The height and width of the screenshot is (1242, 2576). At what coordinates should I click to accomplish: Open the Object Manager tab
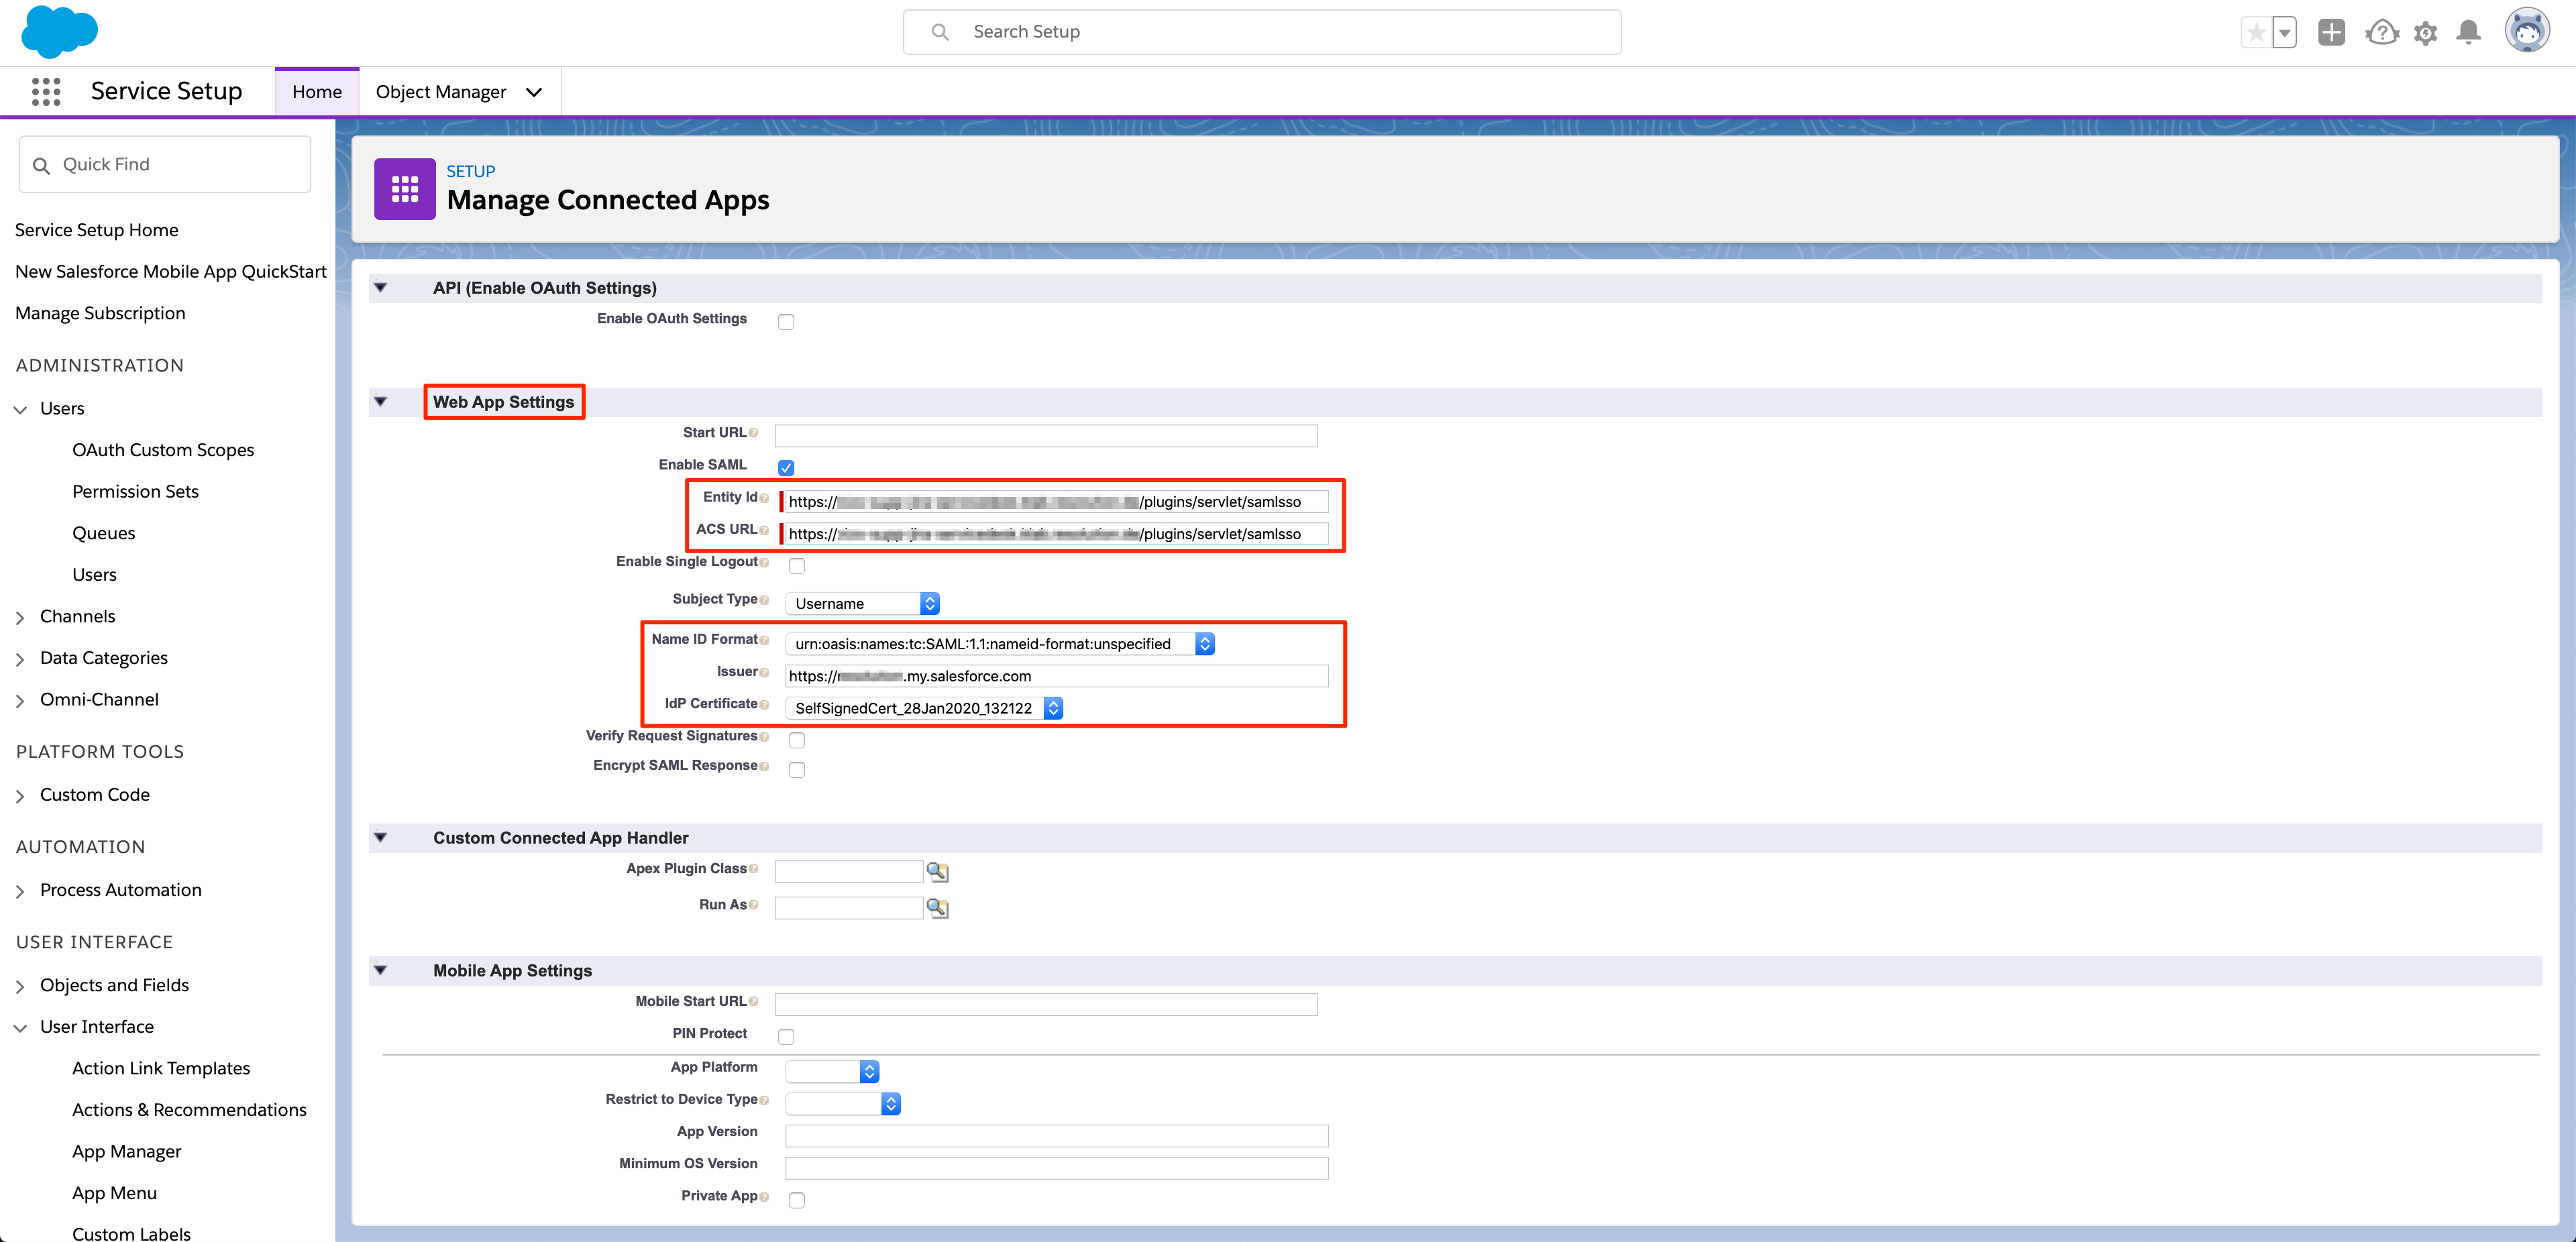(x=441, y=92)
